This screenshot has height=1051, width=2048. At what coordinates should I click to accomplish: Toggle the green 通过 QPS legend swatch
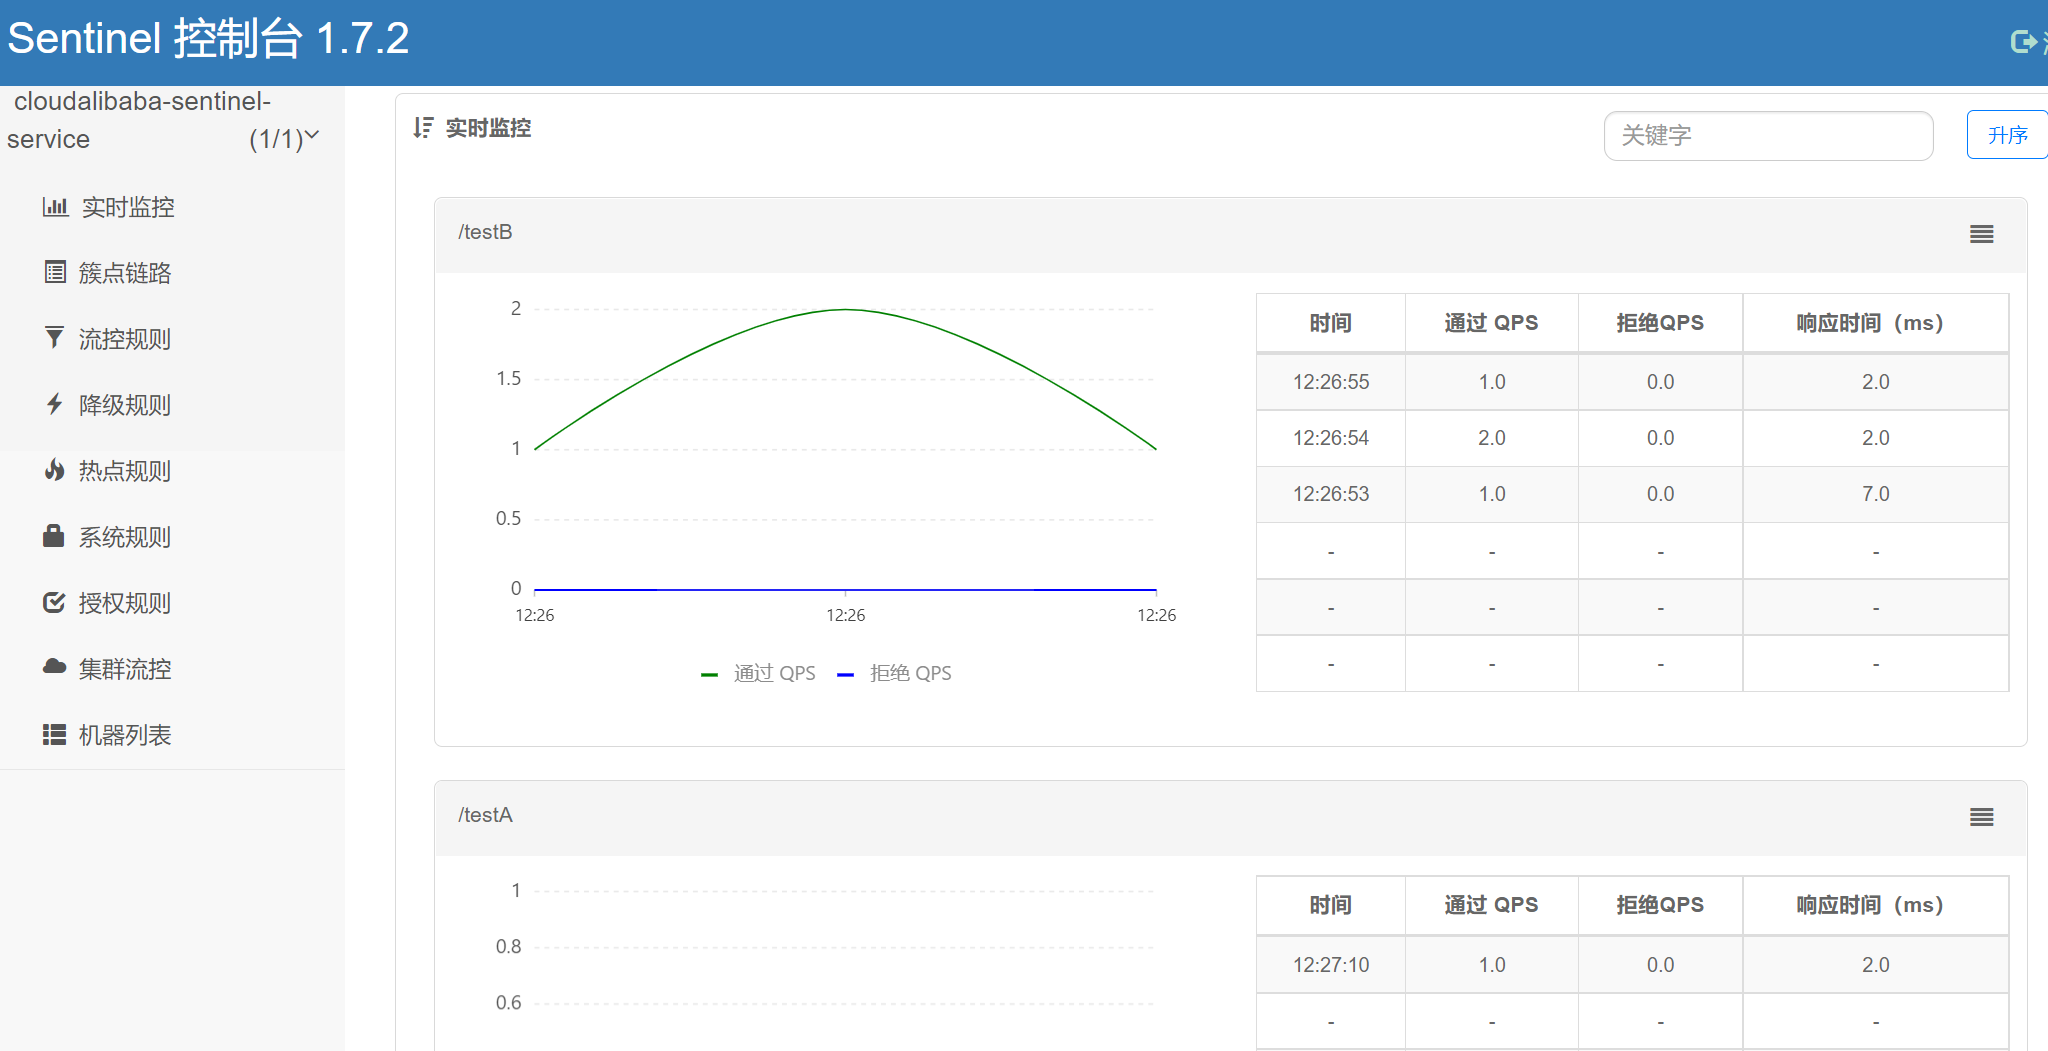point(710,675)
